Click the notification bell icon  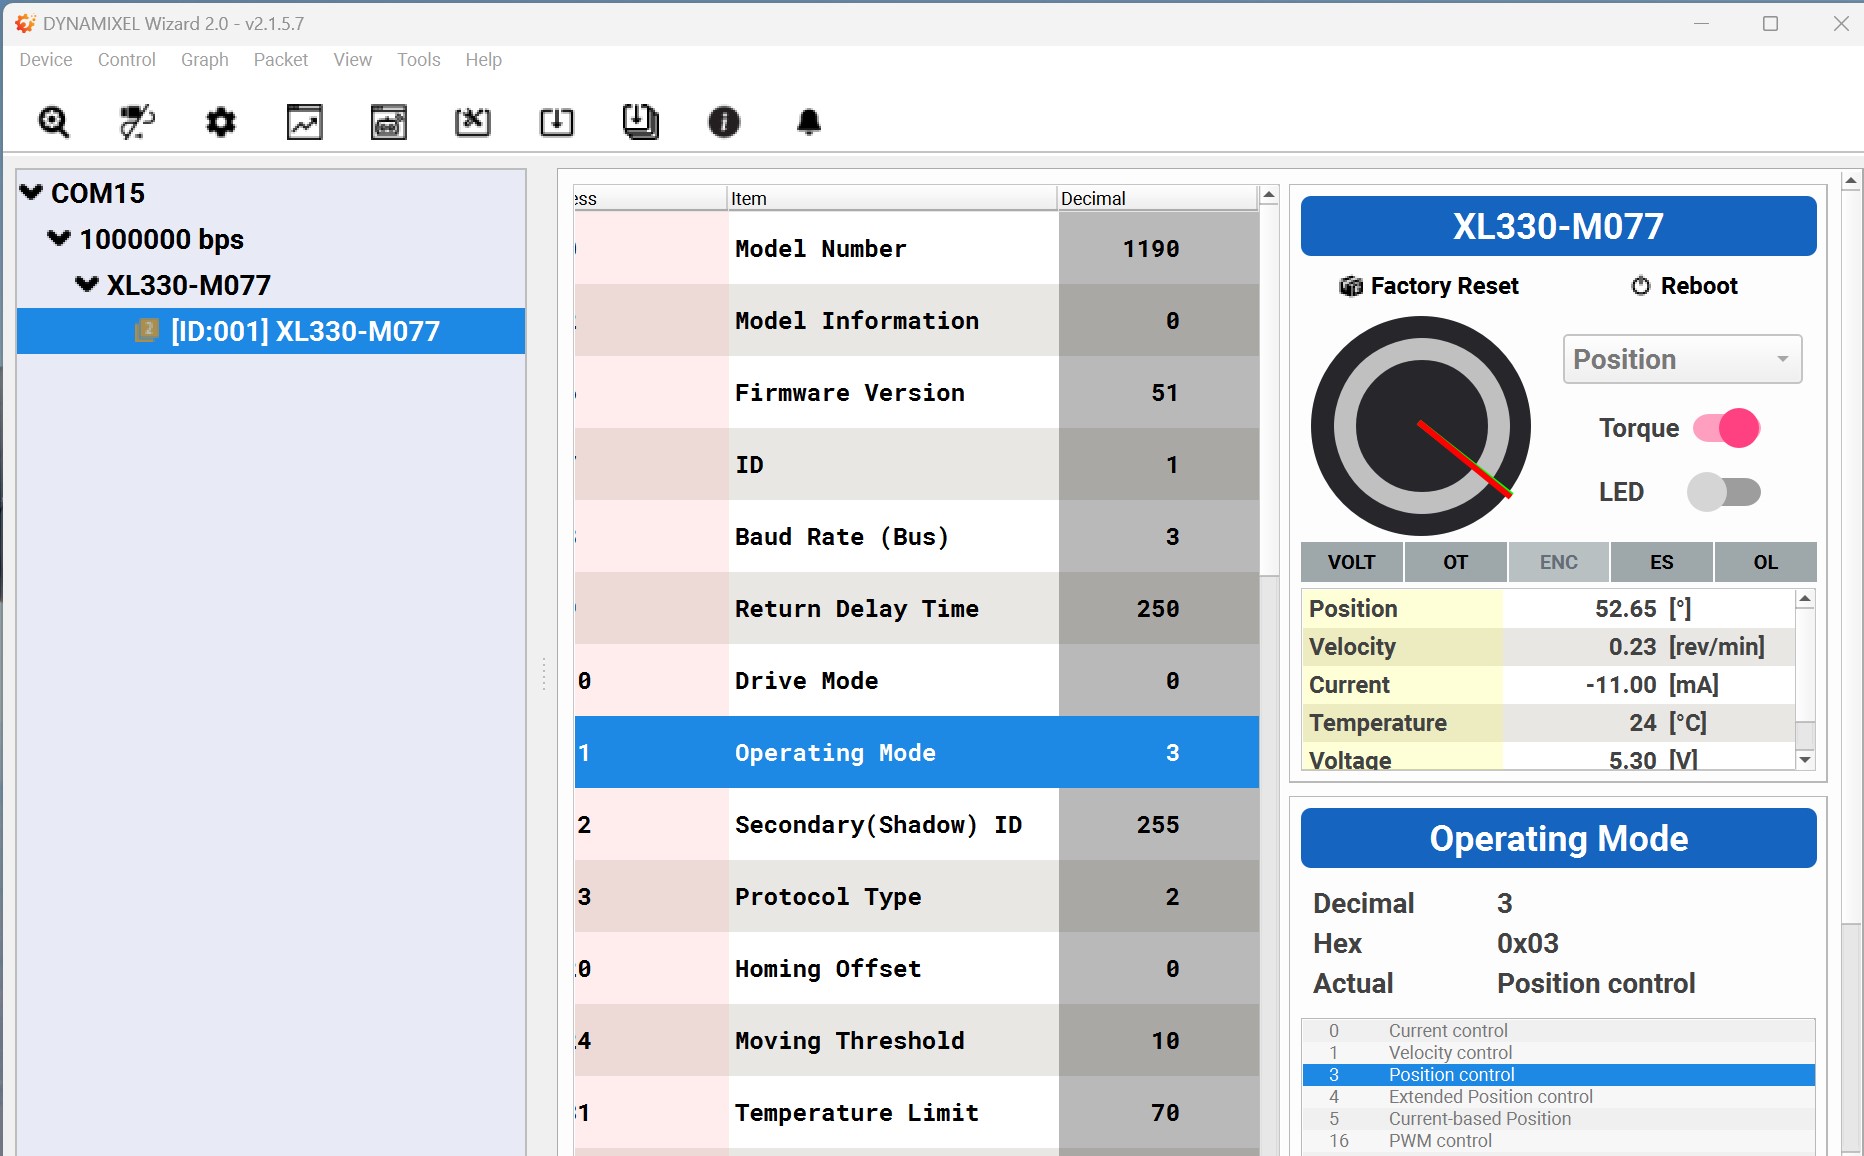coord(809,122)
